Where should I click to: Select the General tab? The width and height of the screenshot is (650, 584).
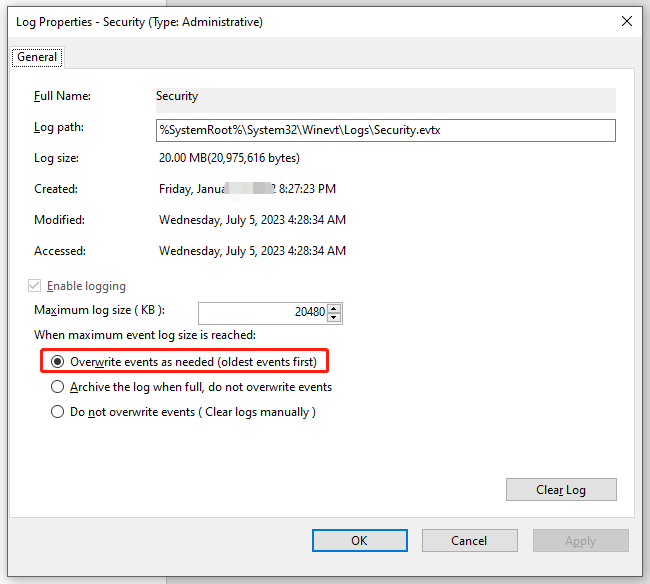pos(37,58)
